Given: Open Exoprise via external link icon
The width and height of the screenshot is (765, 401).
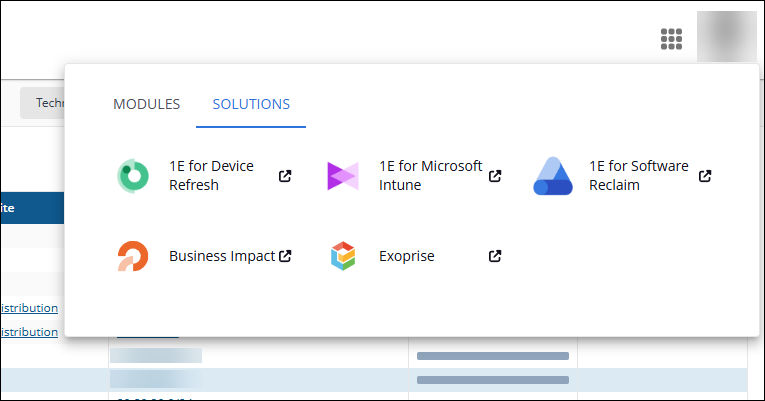Looking at the screenshot, I should [x=495, y=256].
